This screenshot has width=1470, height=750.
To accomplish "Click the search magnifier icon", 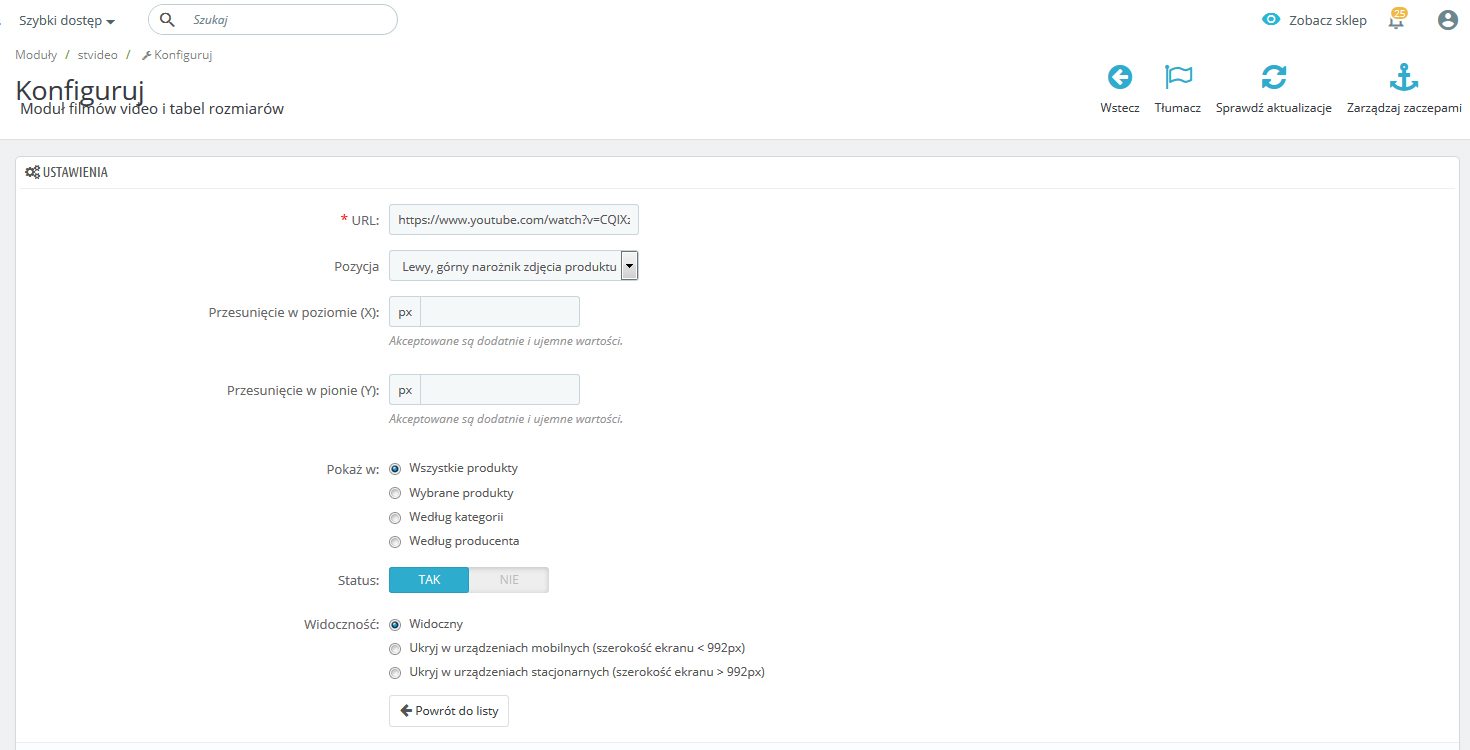I will (168, 20).
